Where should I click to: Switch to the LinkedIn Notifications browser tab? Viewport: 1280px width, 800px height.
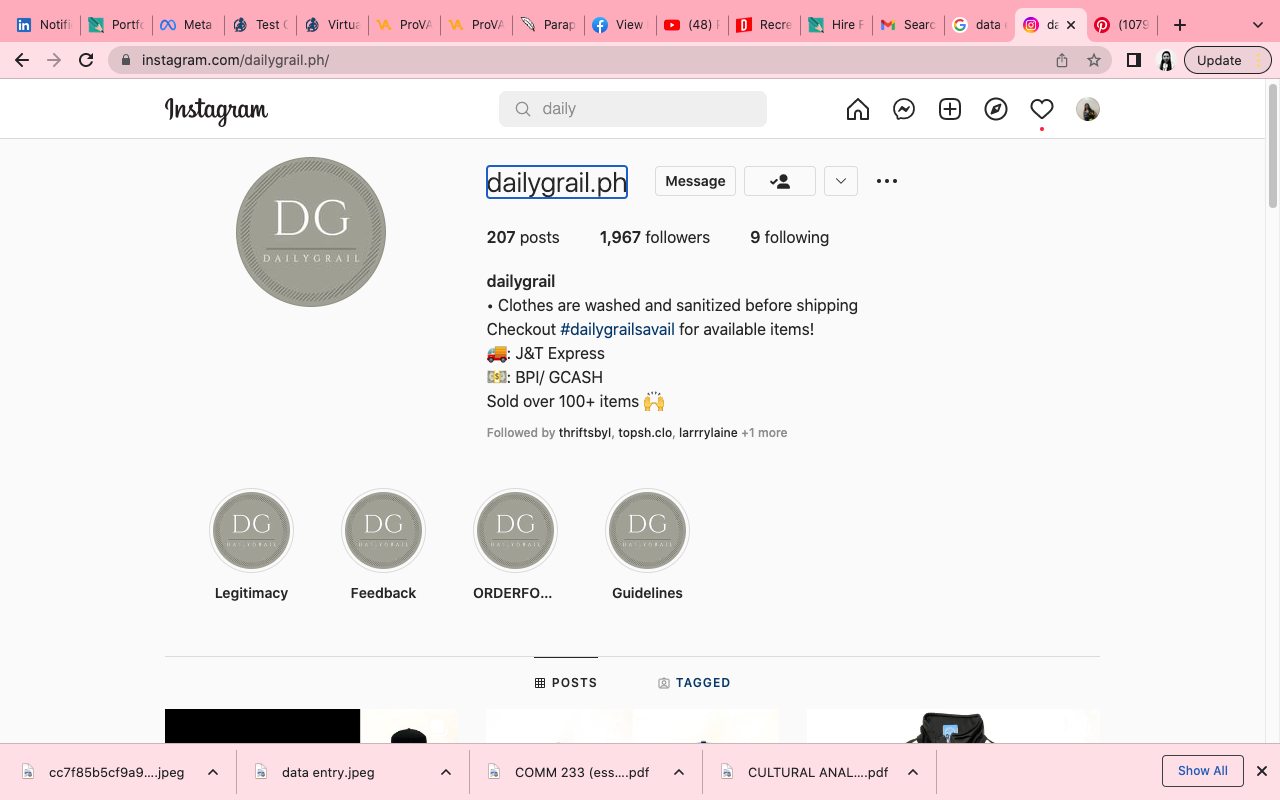[42, 25]
